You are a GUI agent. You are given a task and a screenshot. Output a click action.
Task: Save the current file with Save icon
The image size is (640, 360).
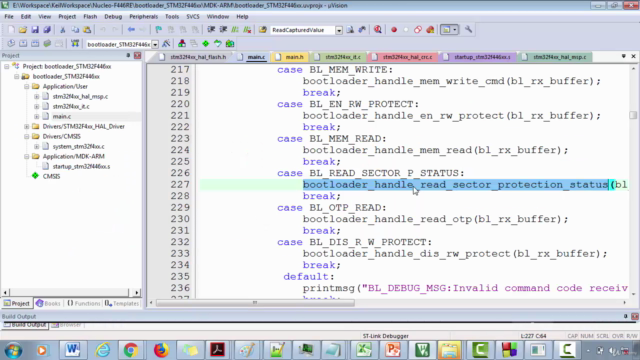[x=35, y=30]
